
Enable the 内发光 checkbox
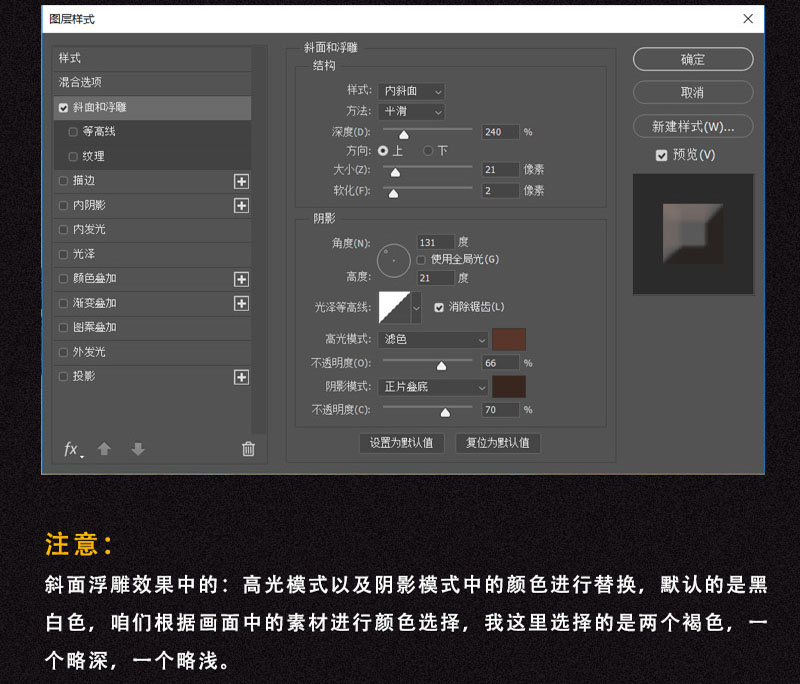pos(63,230)
